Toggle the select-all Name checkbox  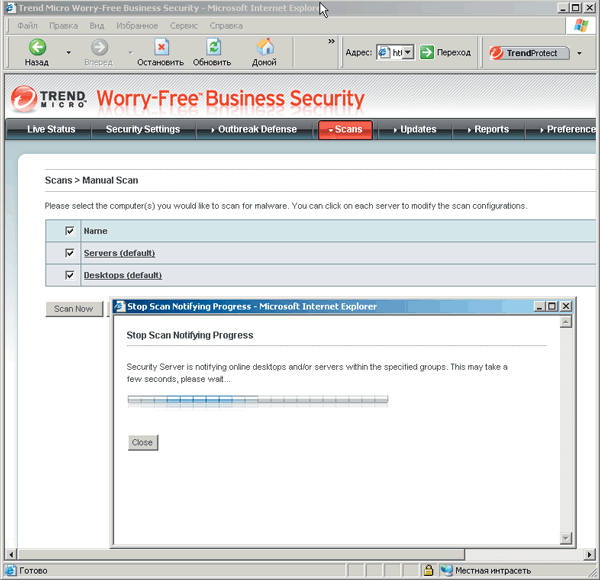coord(70,231)
